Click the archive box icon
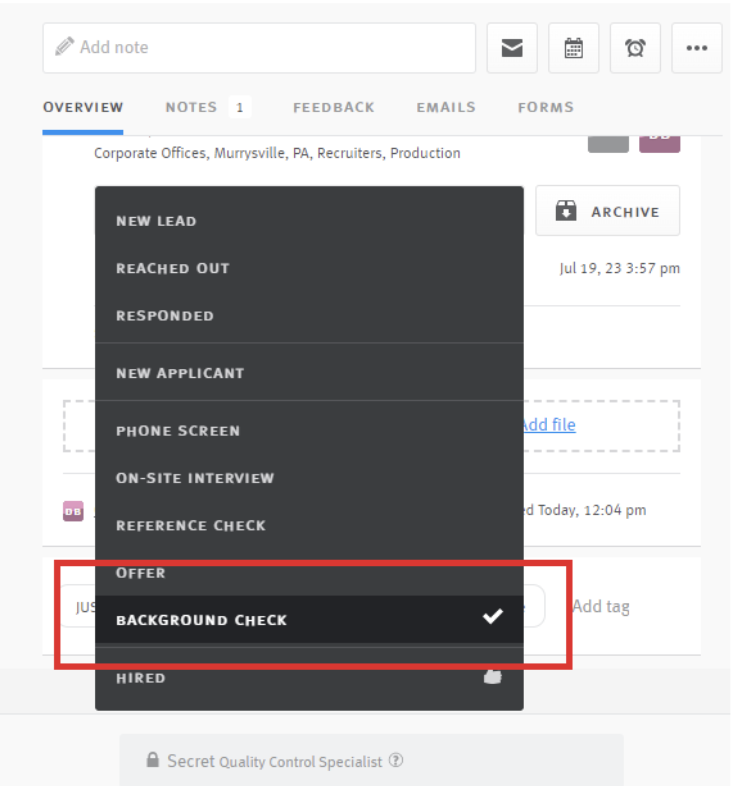Screen dimensions: 732x786 pos(566,211)
